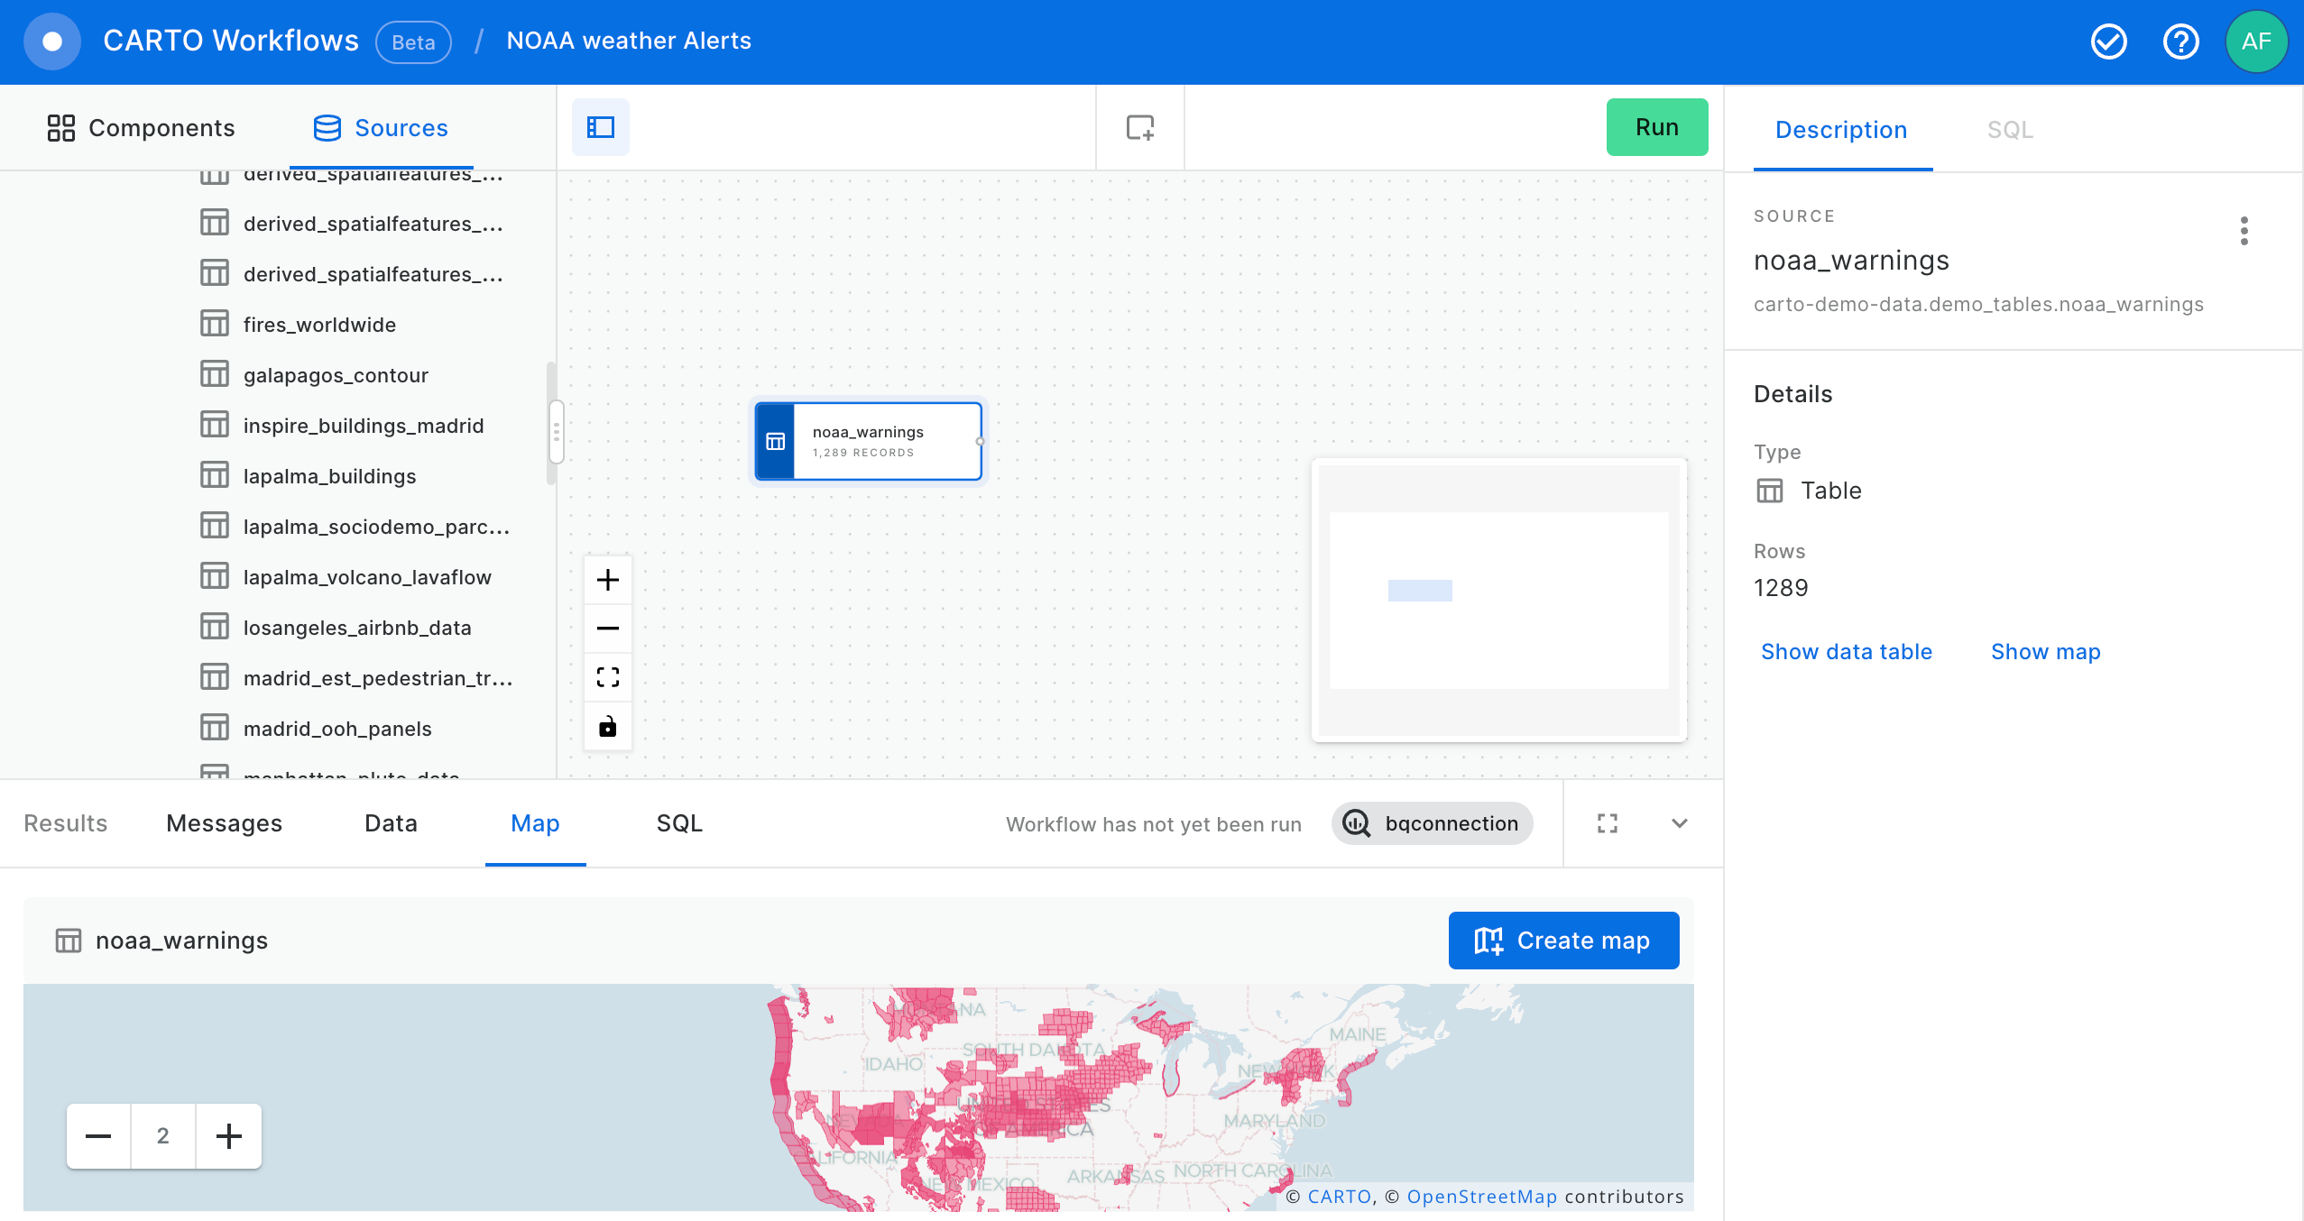Toggle the left sidebar panel icon
The height and width of the screenshot is (1221, 2304).
tap(600, 127)
